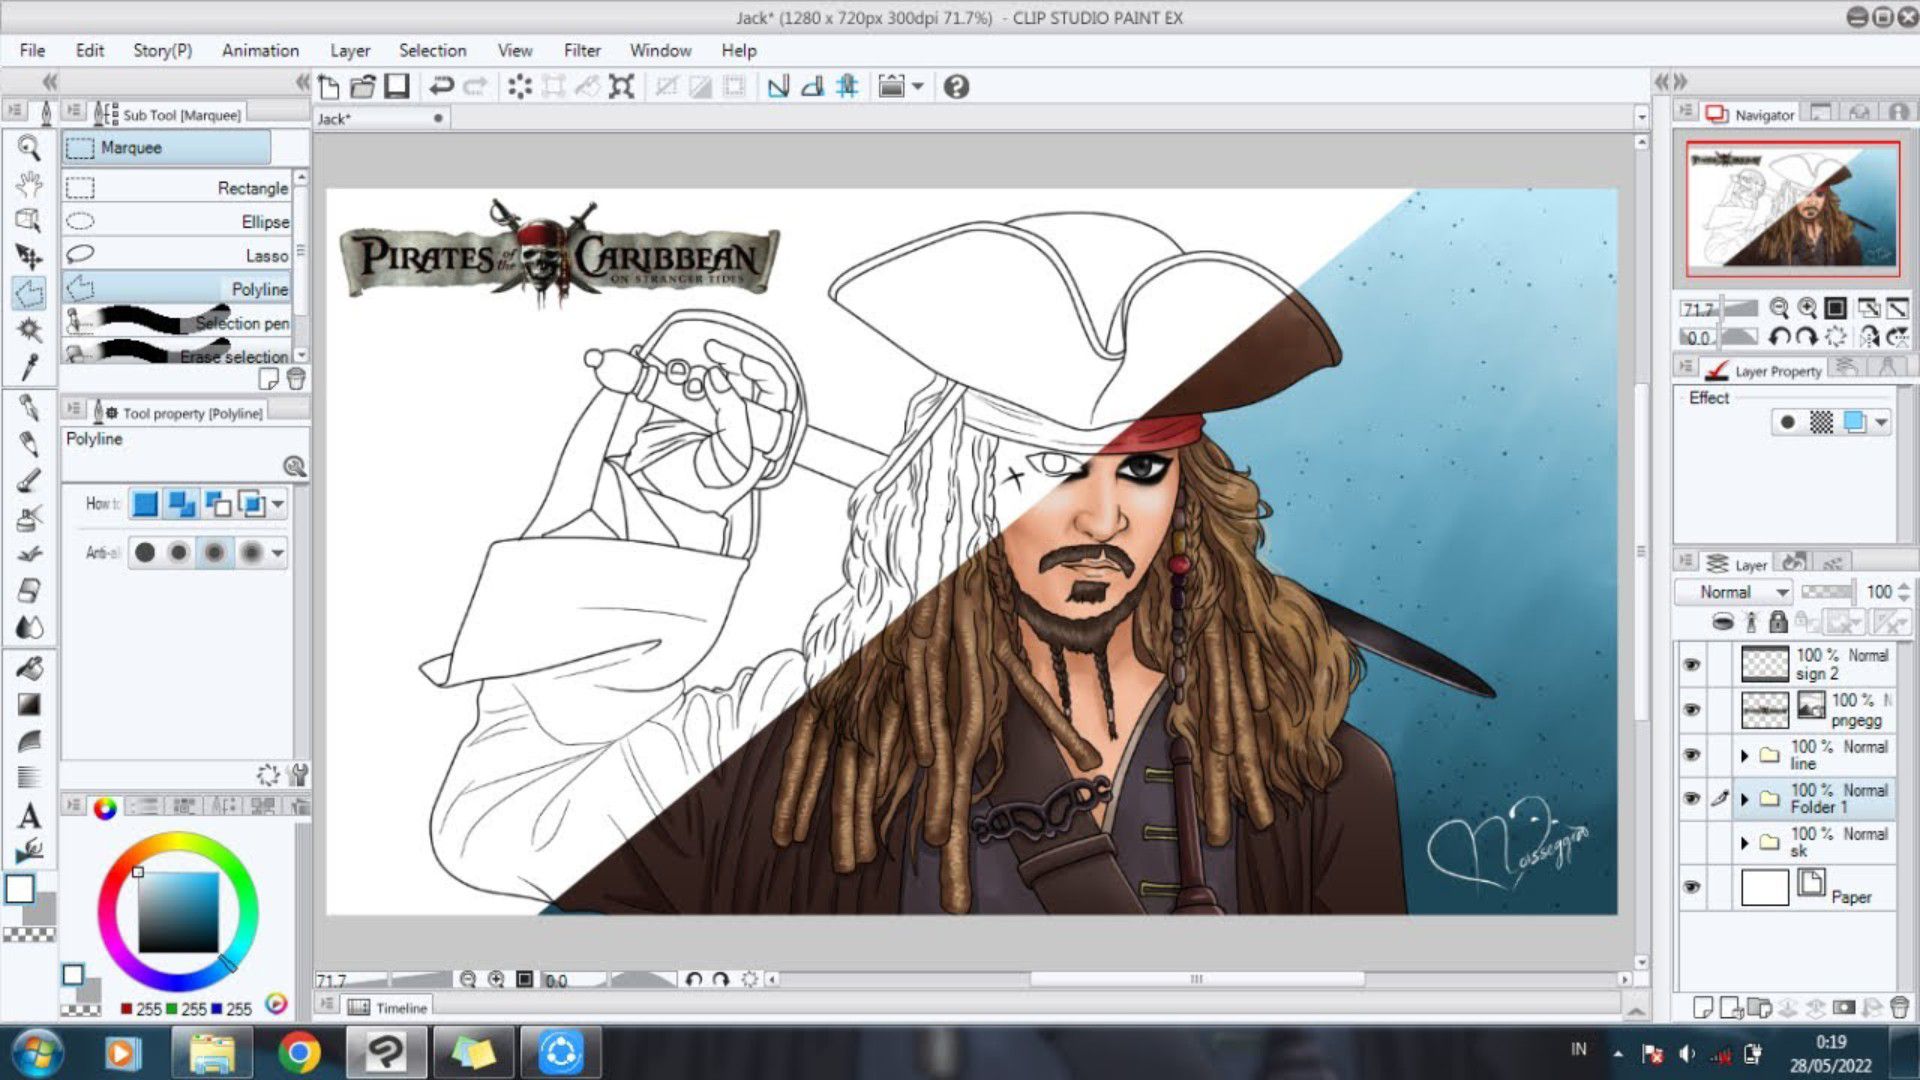Viewport: 1920px width, 1080px height.
Task: Hide the sign 2 layer
Action: (1692, 665)
